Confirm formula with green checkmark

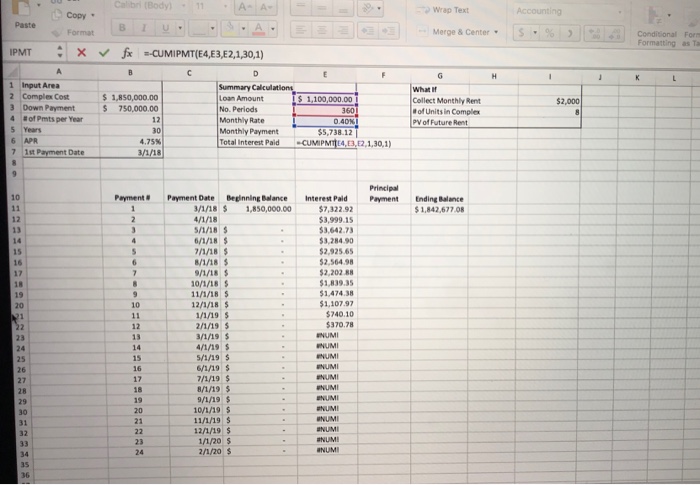(x=104, y=53)
